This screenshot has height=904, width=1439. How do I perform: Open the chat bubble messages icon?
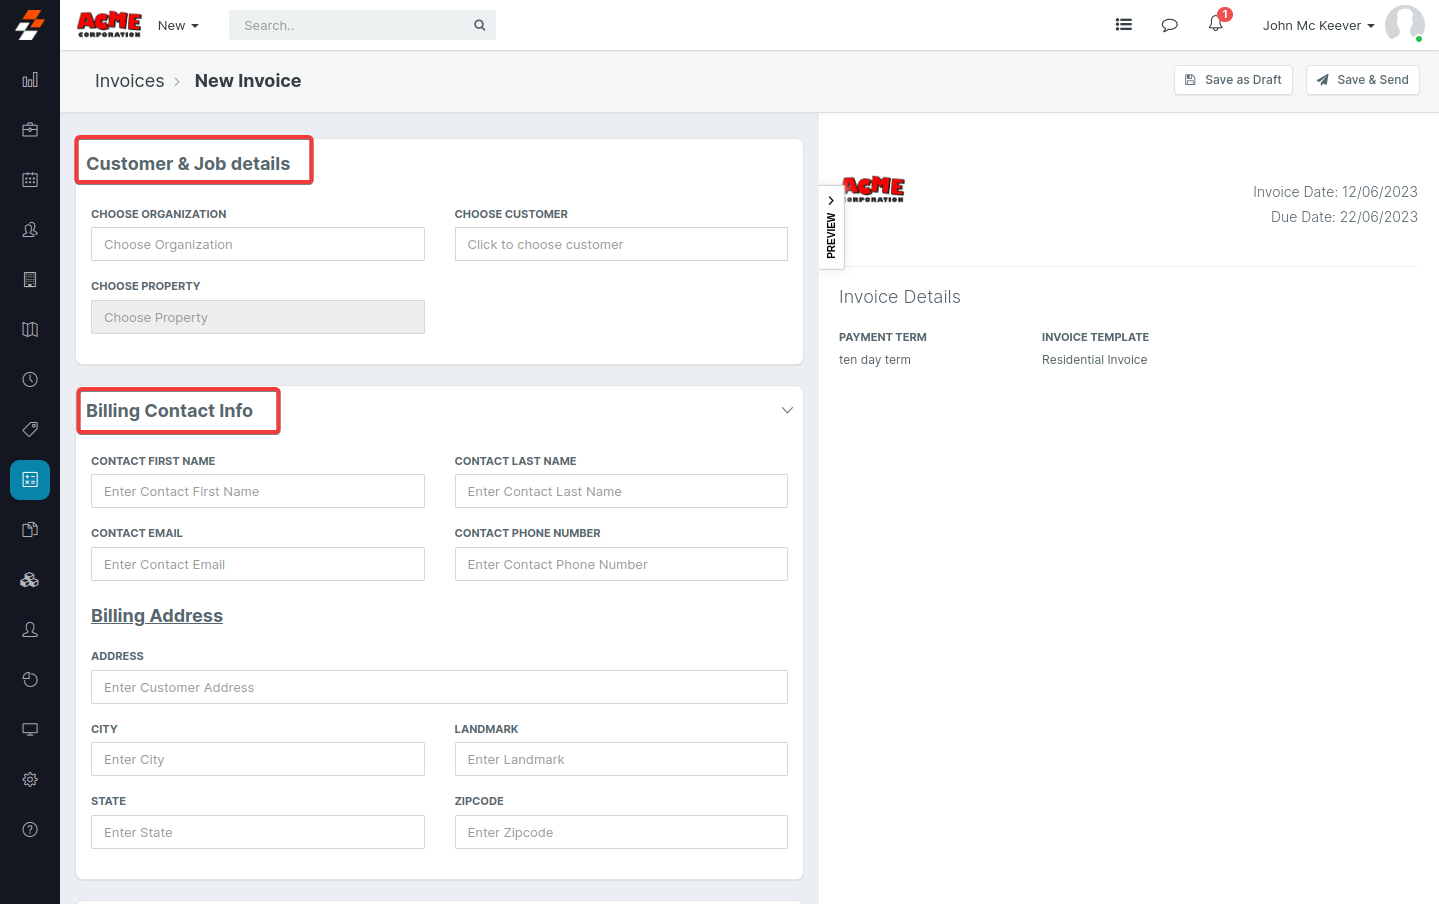pos(1169,25)
